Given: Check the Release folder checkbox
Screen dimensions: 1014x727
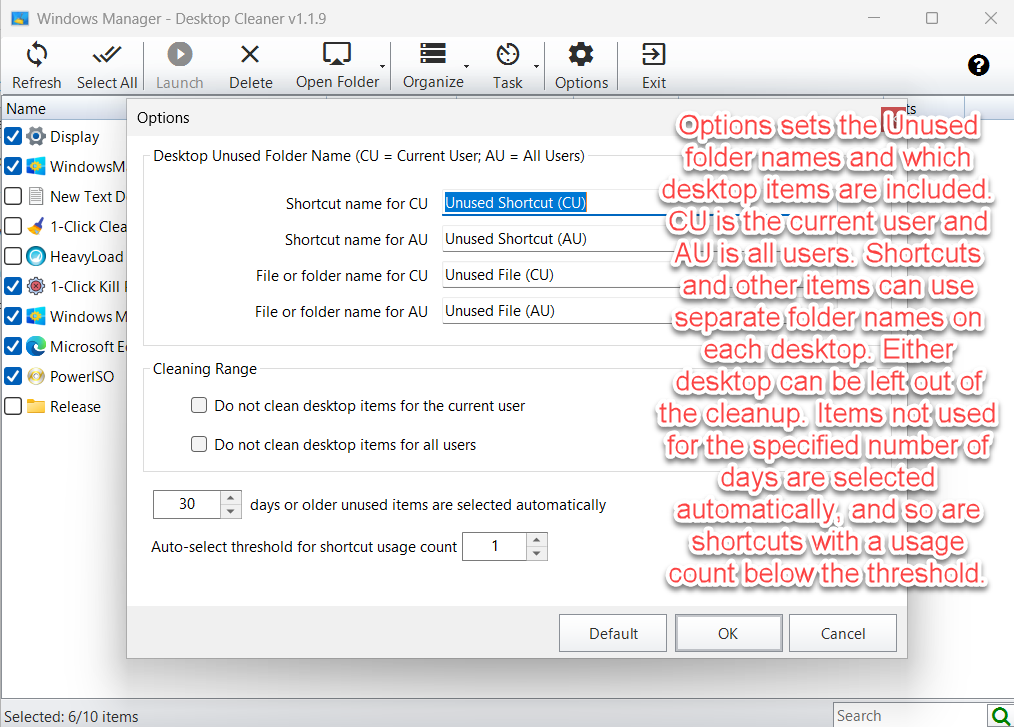Looking at the screenshot, I should click(13, 406).
